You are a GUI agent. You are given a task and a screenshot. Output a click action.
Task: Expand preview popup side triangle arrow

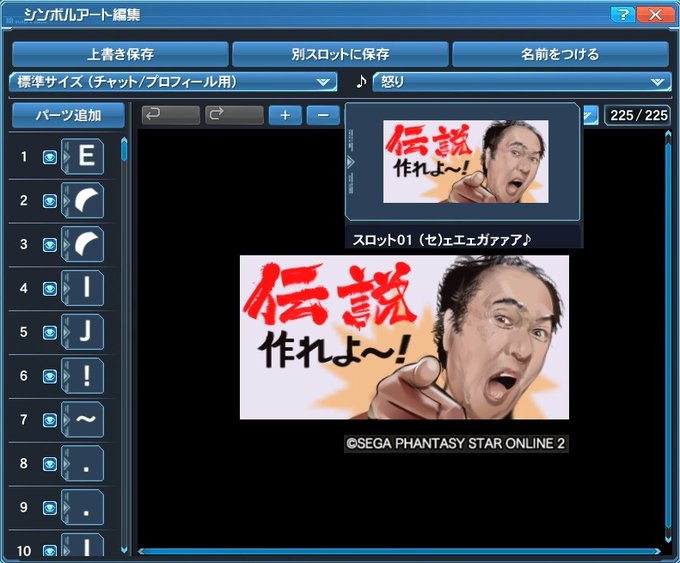350,162
